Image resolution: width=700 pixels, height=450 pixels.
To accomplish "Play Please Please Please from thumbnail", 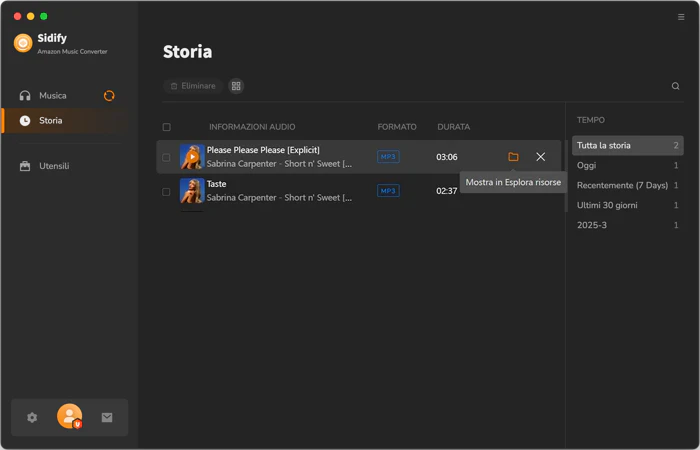I will 192,157.
